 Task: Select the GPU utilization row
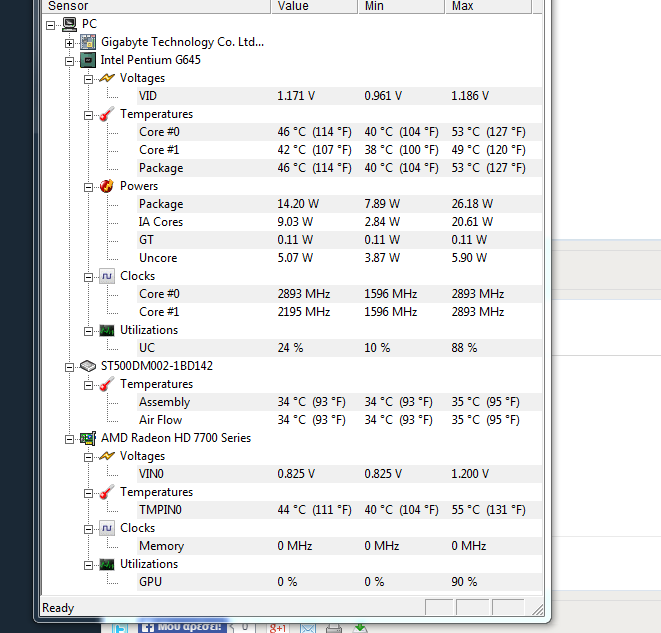(339, 582)
